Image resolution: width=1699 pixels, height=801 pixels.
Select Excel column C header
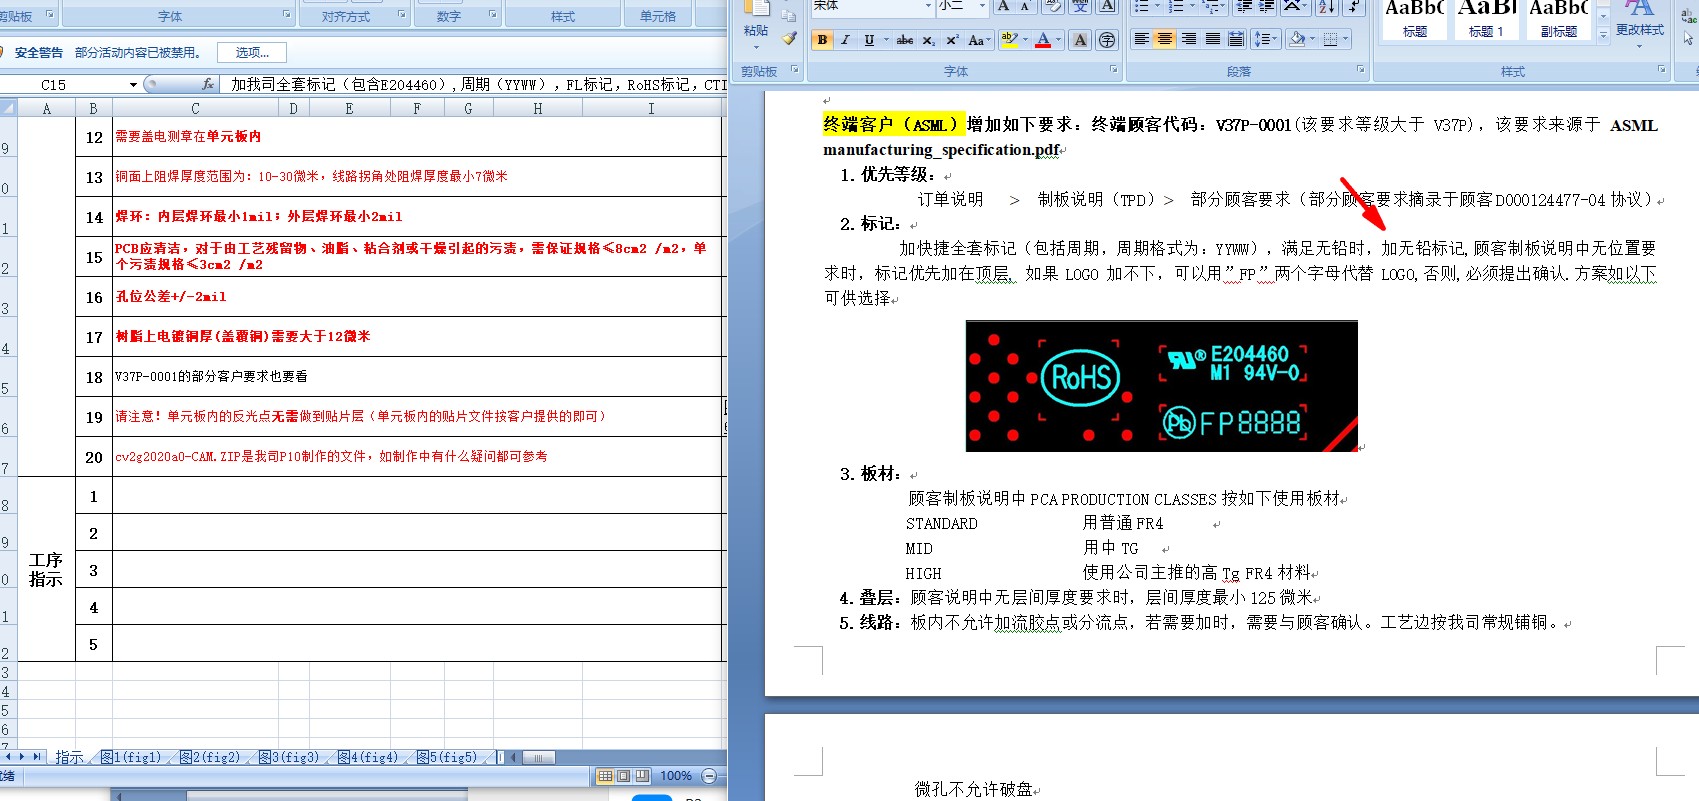pyautogui.click(x=195, y=109)
